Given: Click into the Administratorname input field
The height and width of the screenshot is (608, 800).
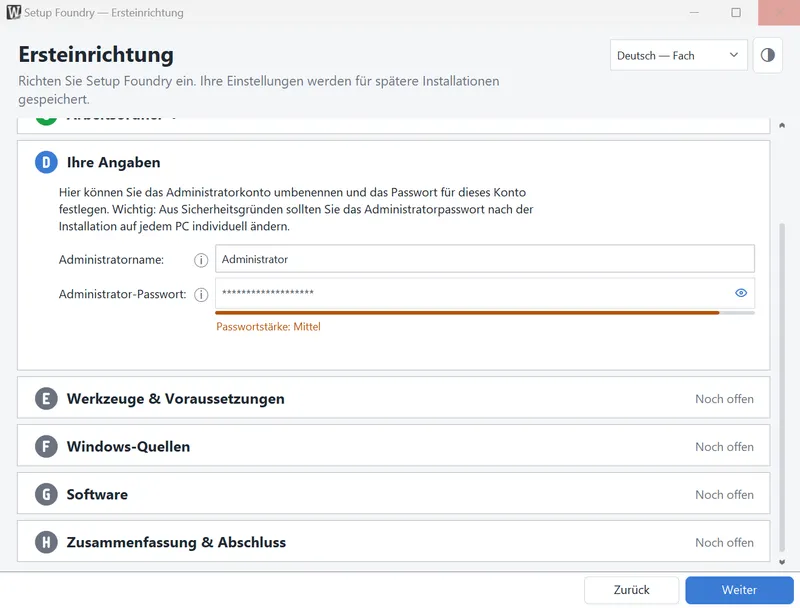Looking at the screenshot, I should click(x=485, y=259).
